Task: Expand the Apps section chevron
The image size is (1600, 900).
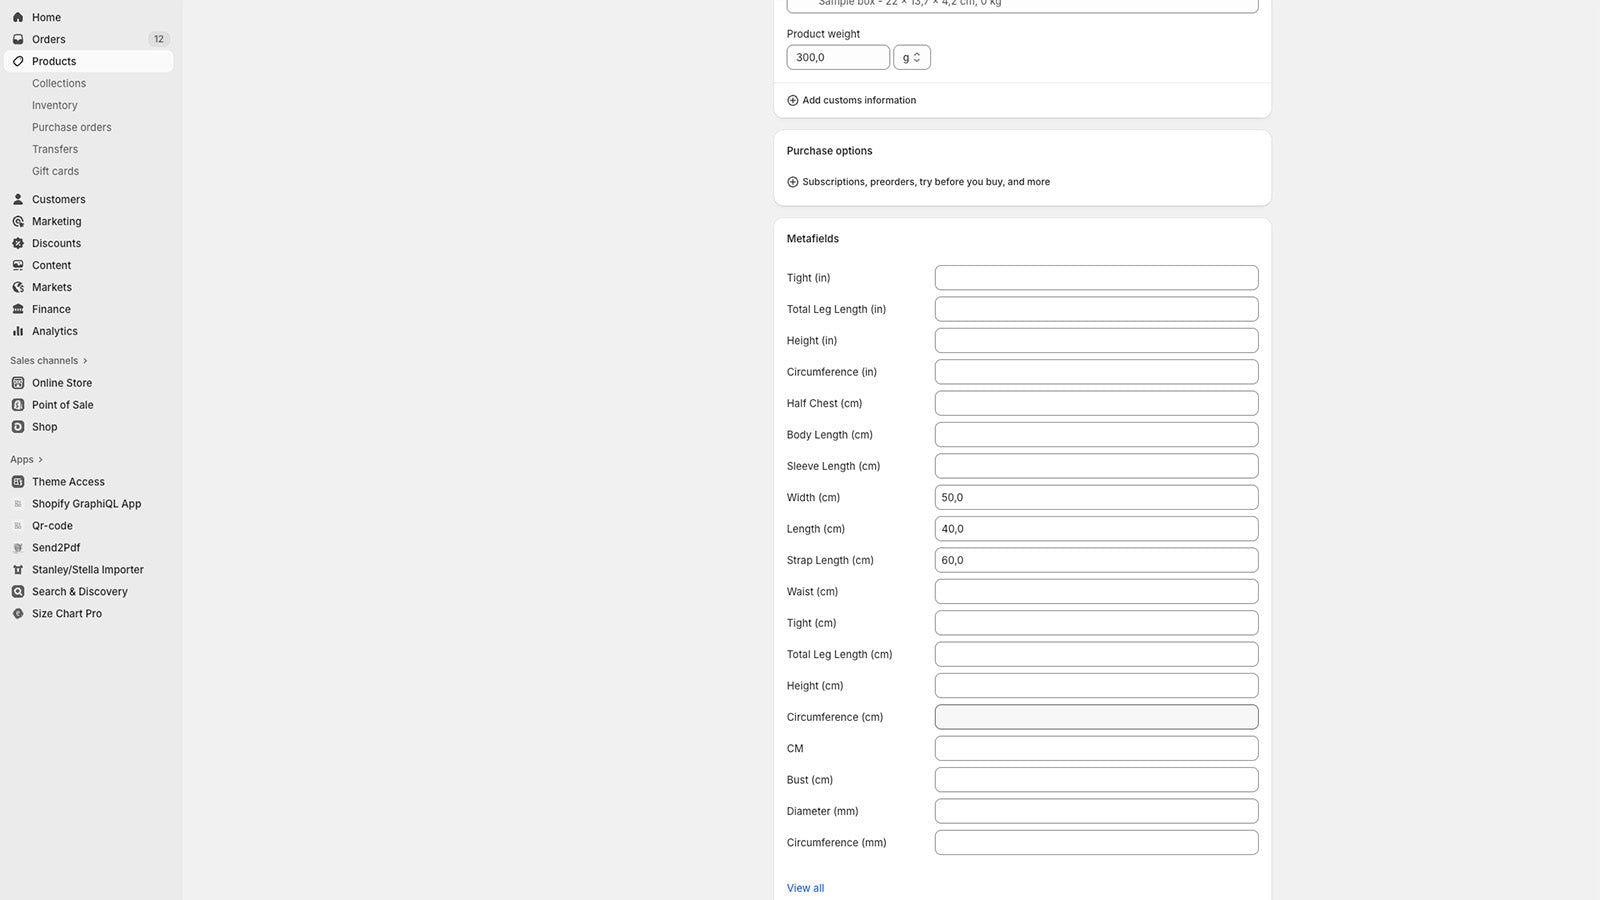Action: (40, 460)
